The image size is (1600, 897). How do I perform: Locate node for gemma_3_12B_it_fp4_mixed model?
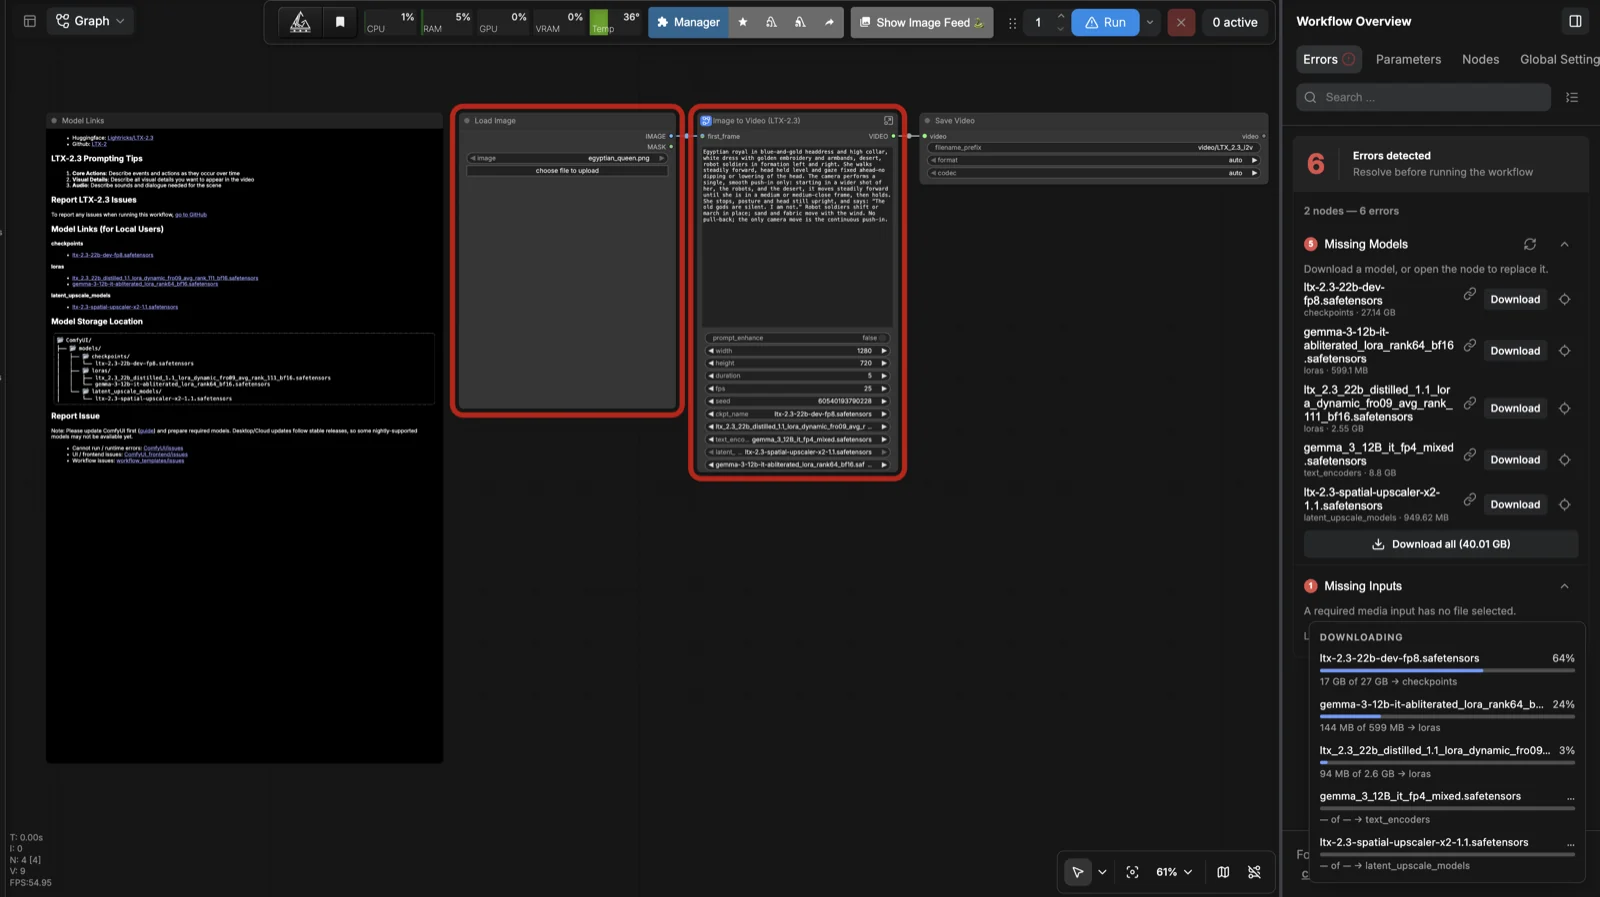[x=1565, y=460]
